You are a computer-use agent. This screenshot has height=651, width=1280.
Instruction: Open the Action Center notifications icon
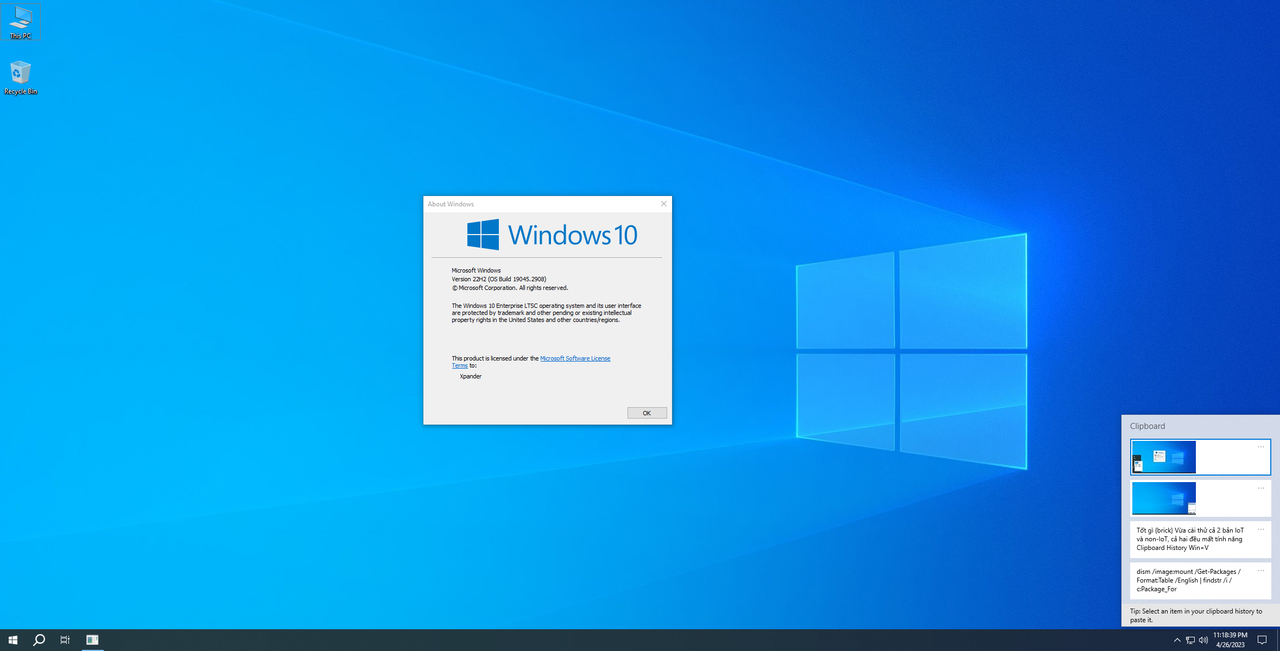pyautogui.click(x=1262, y=640)
